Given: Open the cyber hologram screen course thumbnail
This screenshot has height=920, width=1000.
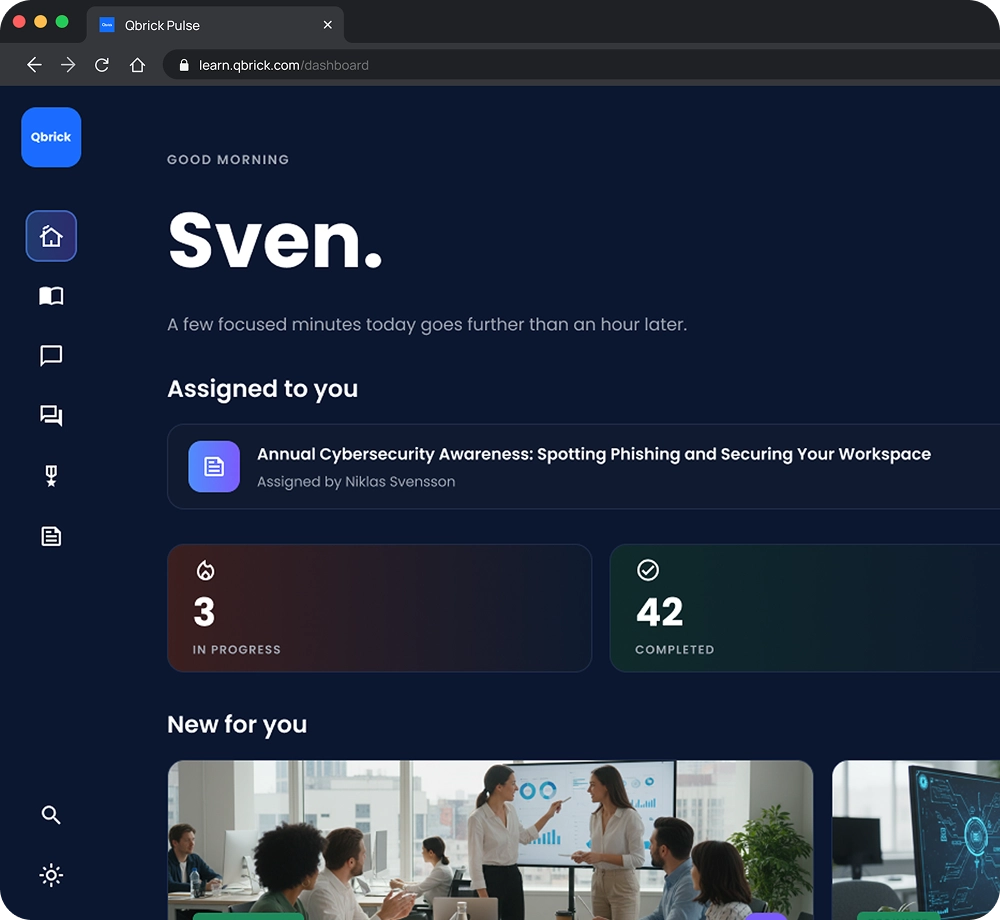Looking at the screenshot, I should point(916,840).
